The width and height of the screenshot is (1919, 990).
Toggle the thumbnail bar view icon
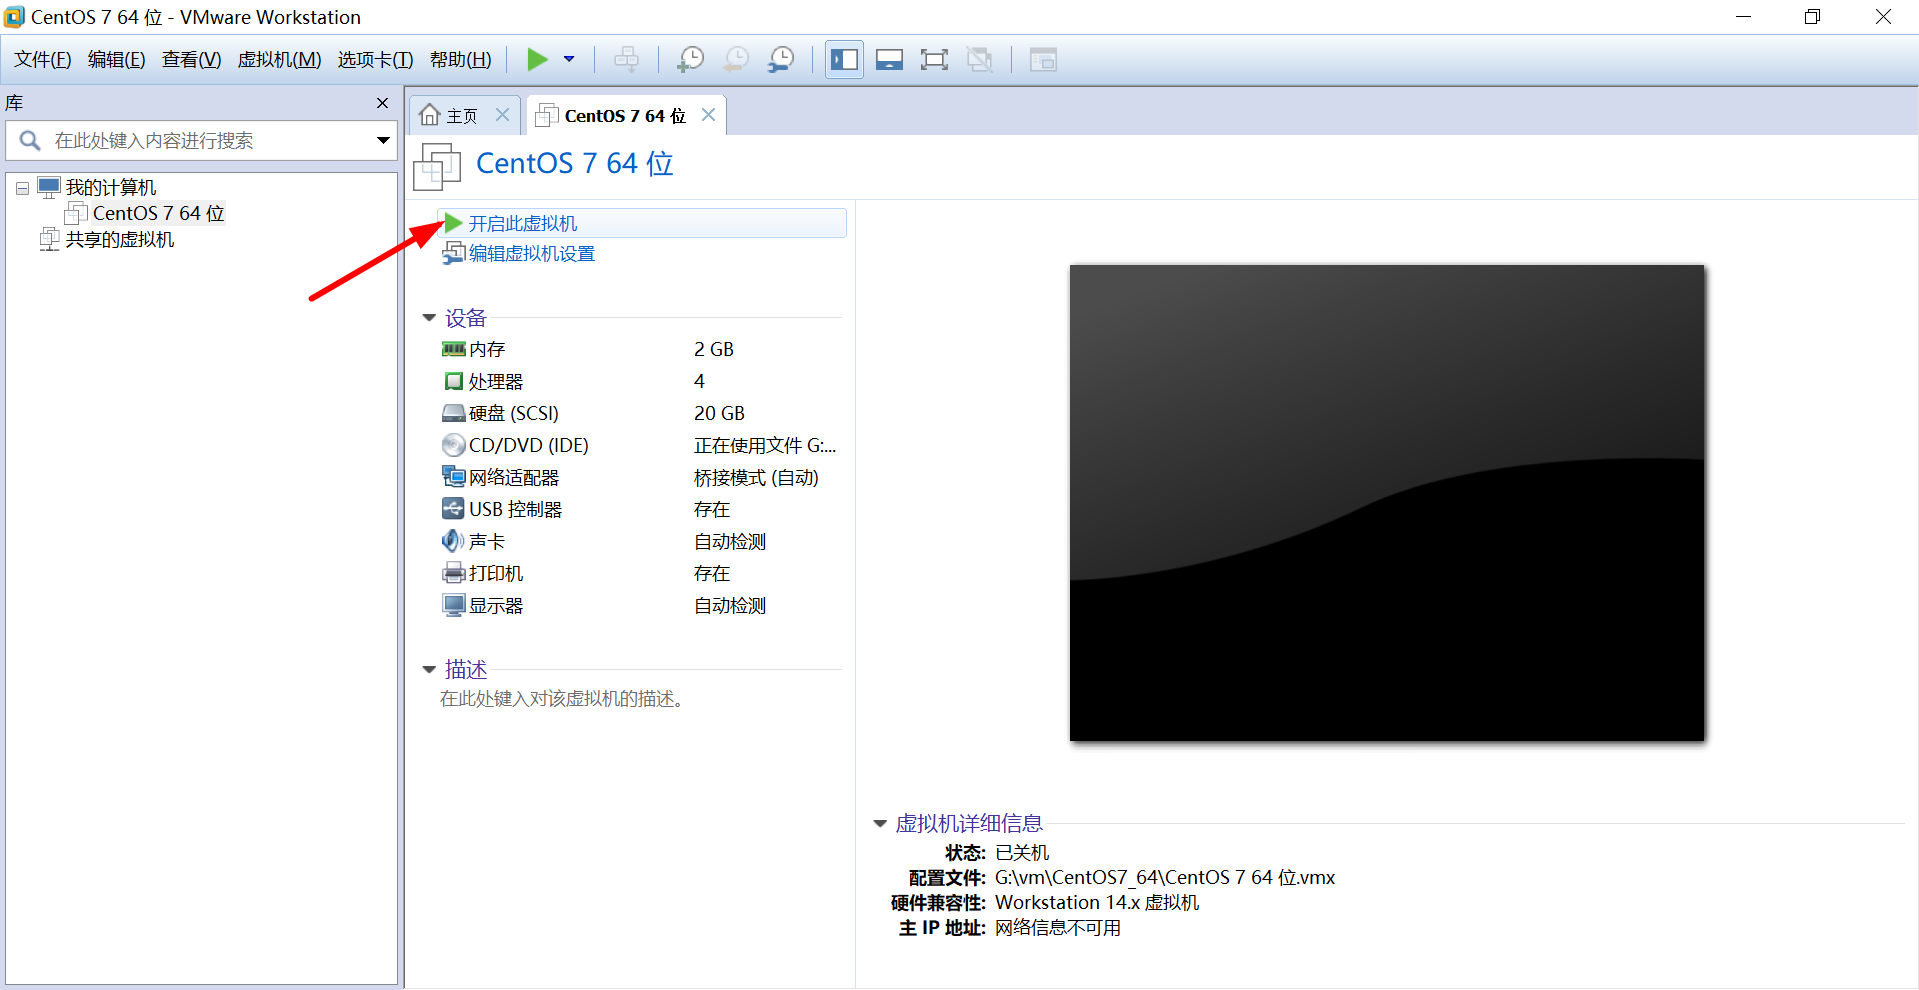[x=889, y=60]
